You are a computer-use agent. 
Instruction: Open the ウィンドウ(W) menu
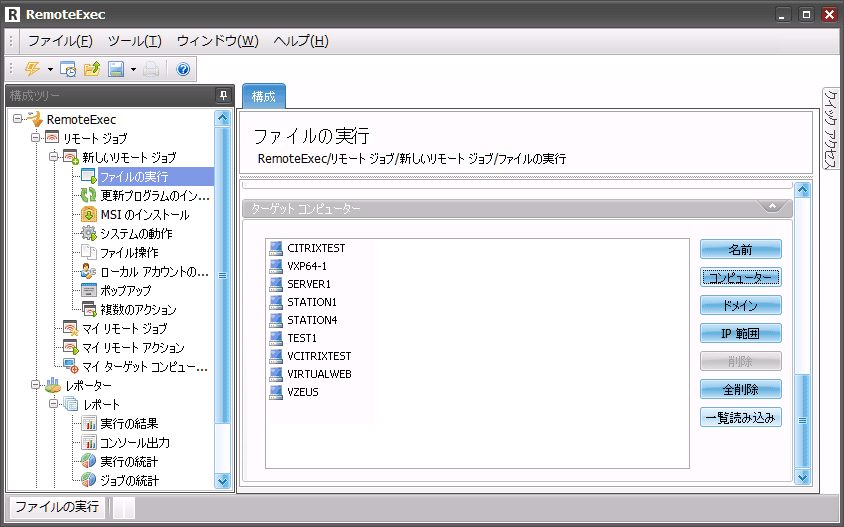(x=217, y=41)
